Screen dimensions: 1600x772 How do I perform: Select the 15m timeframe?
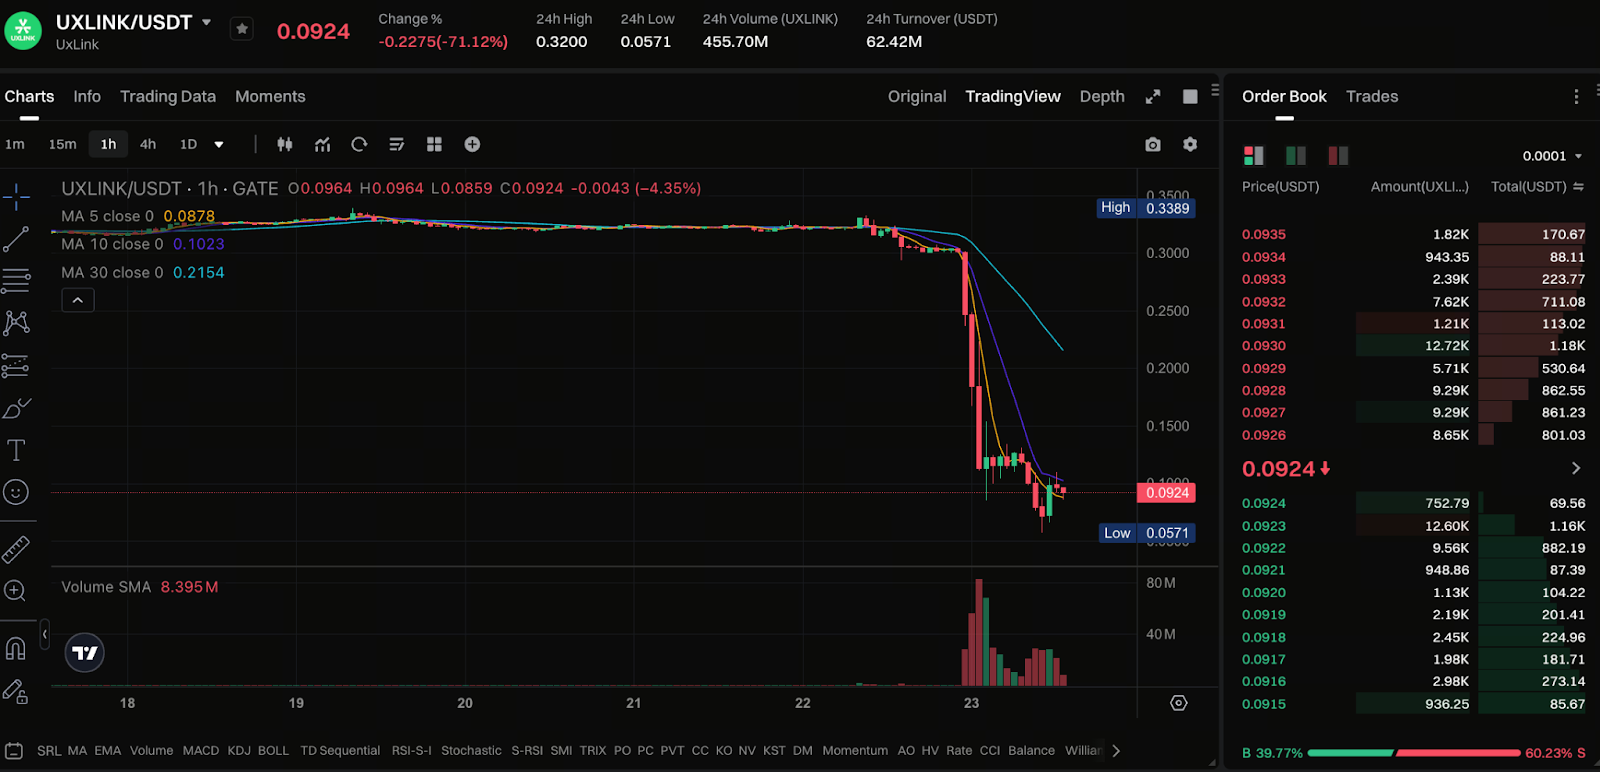[x=62, y=144]
